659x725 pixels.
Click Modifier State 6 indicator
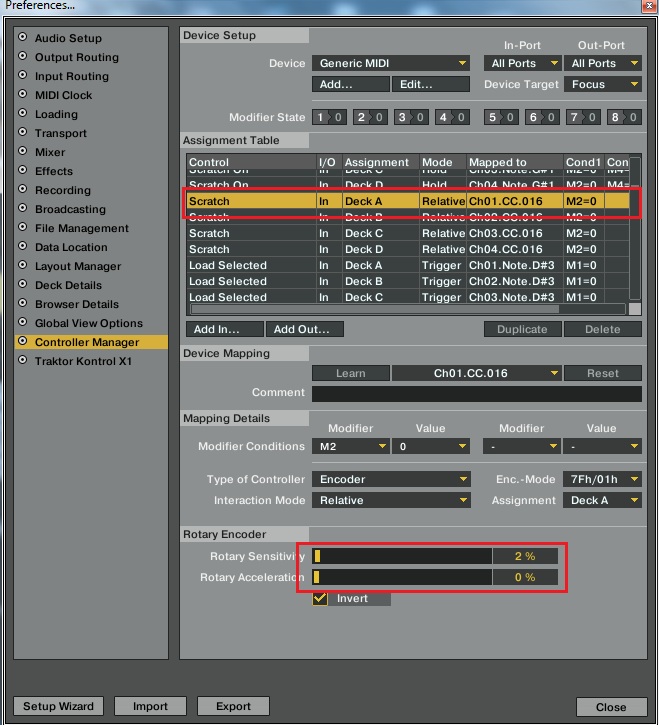(542, 117)
